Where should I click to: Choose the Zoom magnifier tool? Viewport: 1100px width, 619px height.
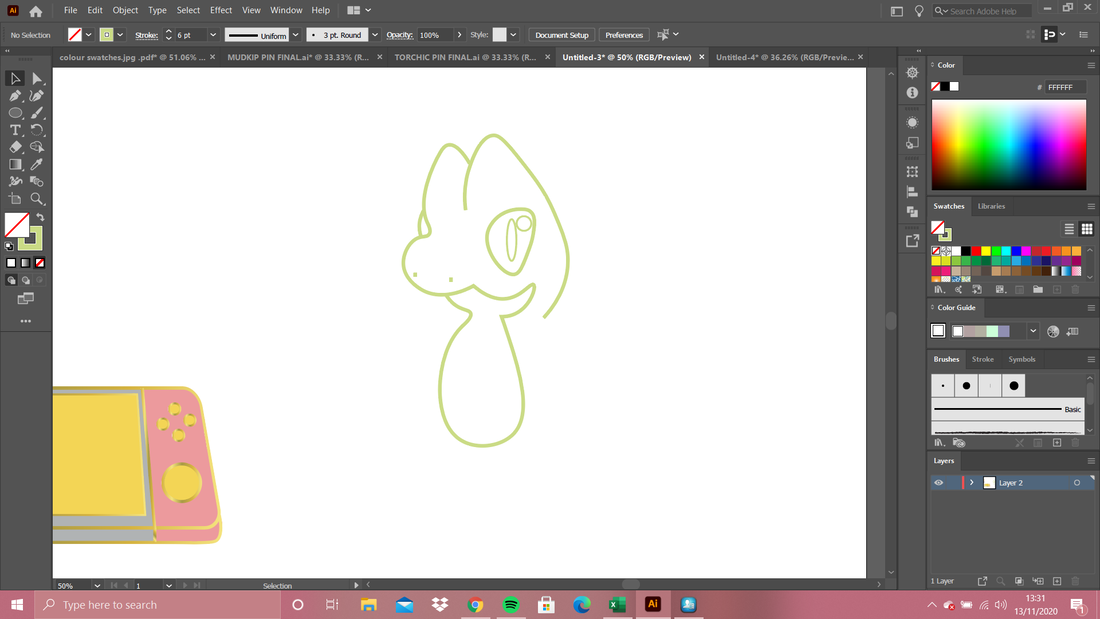pyautogui.click(x=37, y=199)
